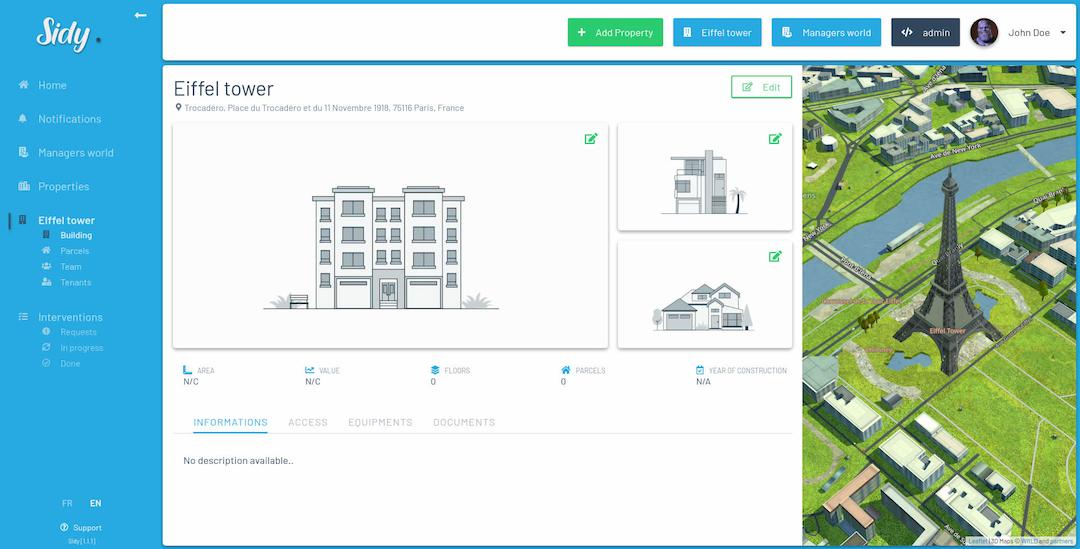
Task: Click the edit icon on the top-right thumbnail
Action: [x=775, y=139]
